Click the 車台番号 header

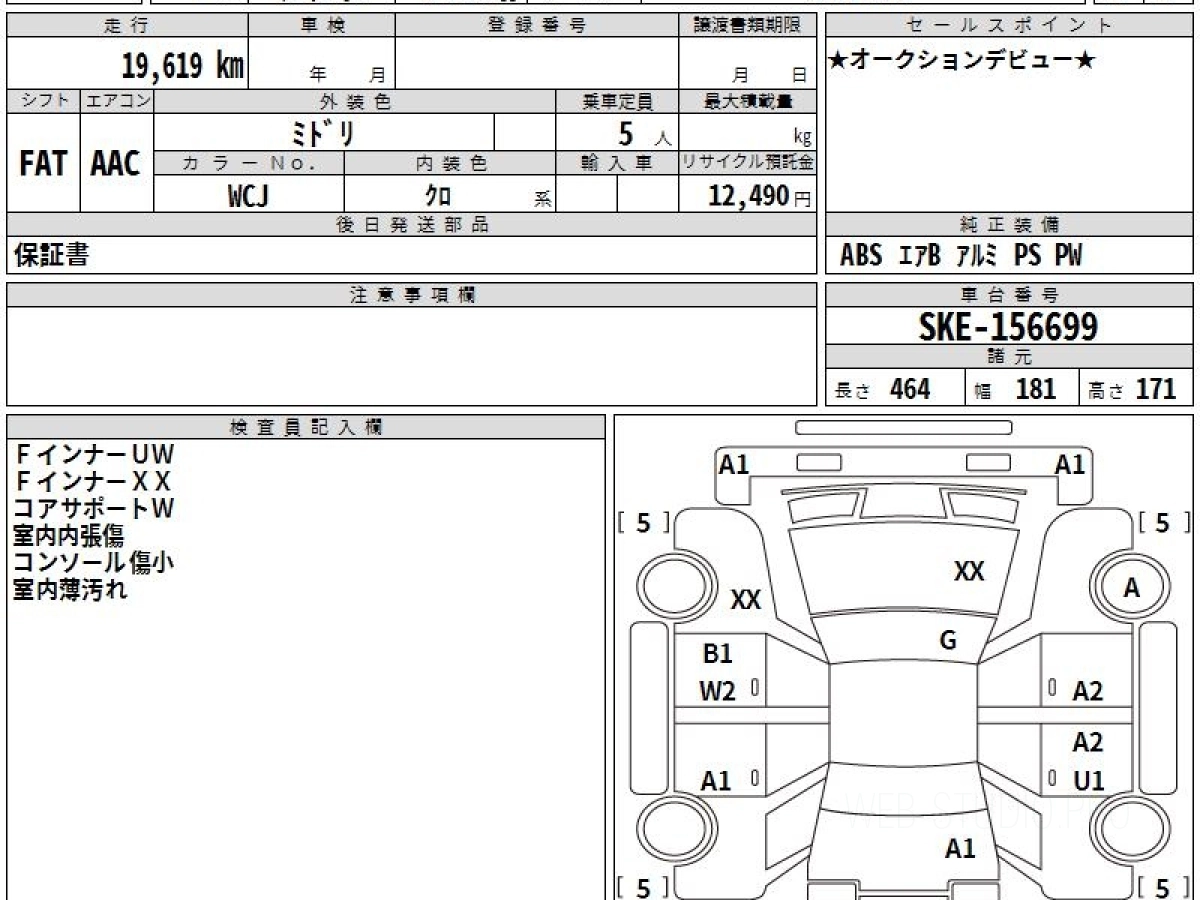pyautogui.click(x=1010, y=295)
